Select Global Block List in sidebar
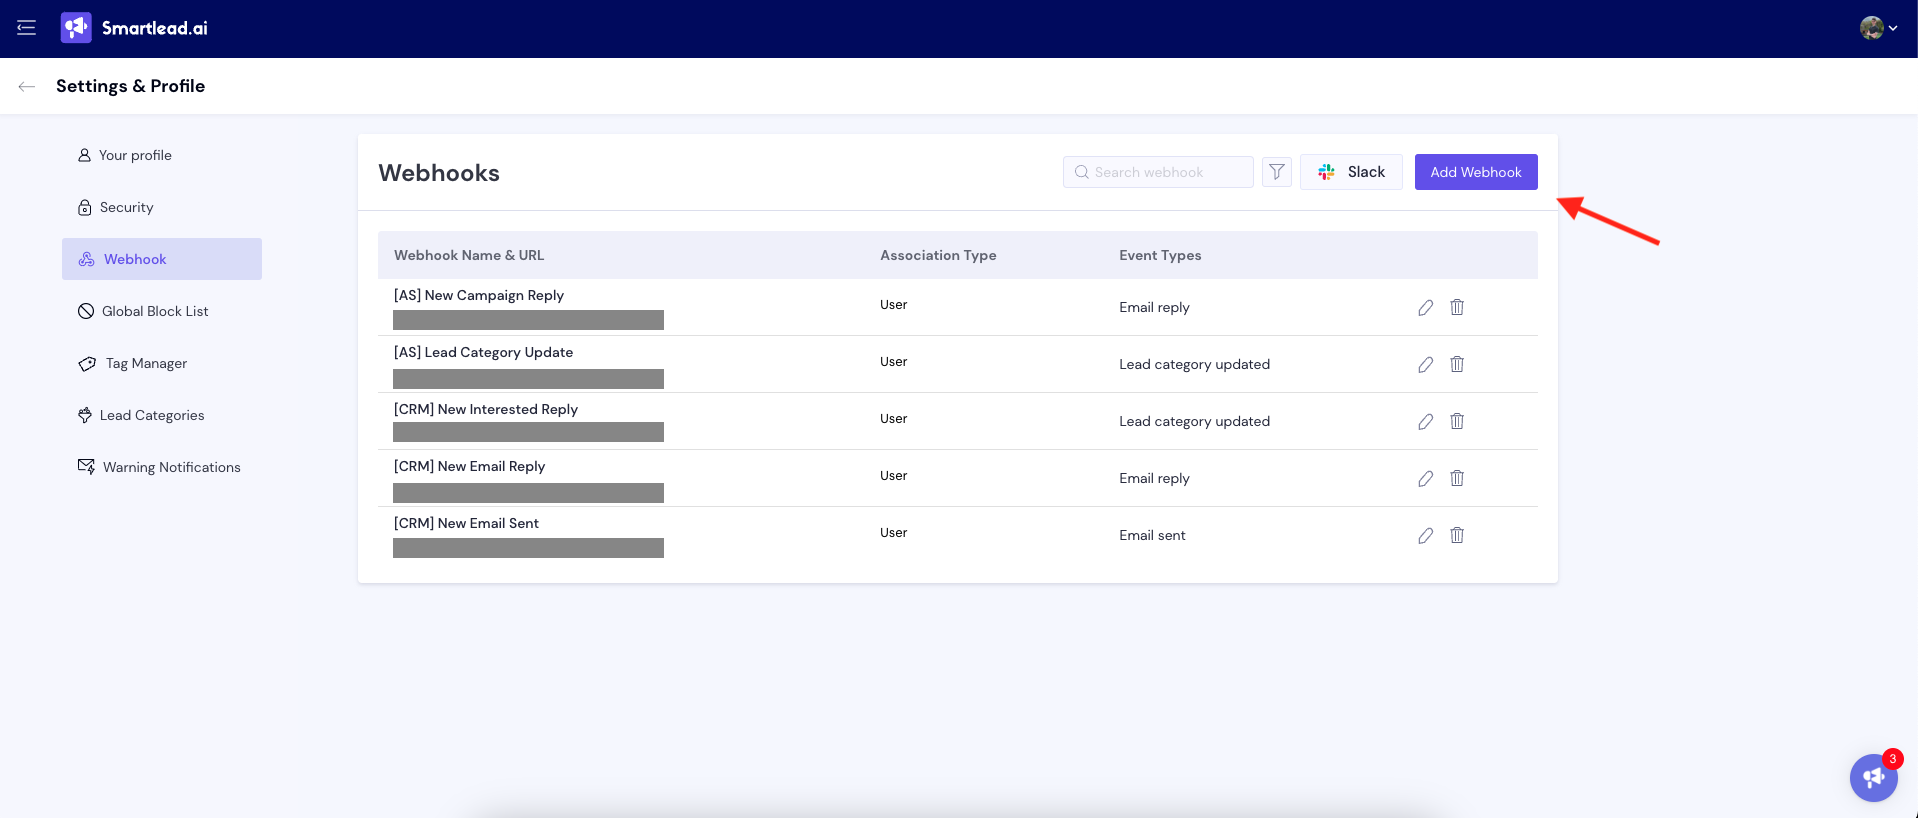 click(154, 311)
